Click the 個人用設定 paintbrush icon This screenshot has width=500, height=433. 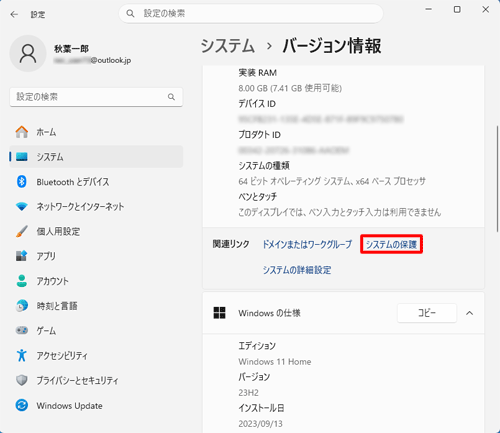pyautogui.click(x=22, y=231)
